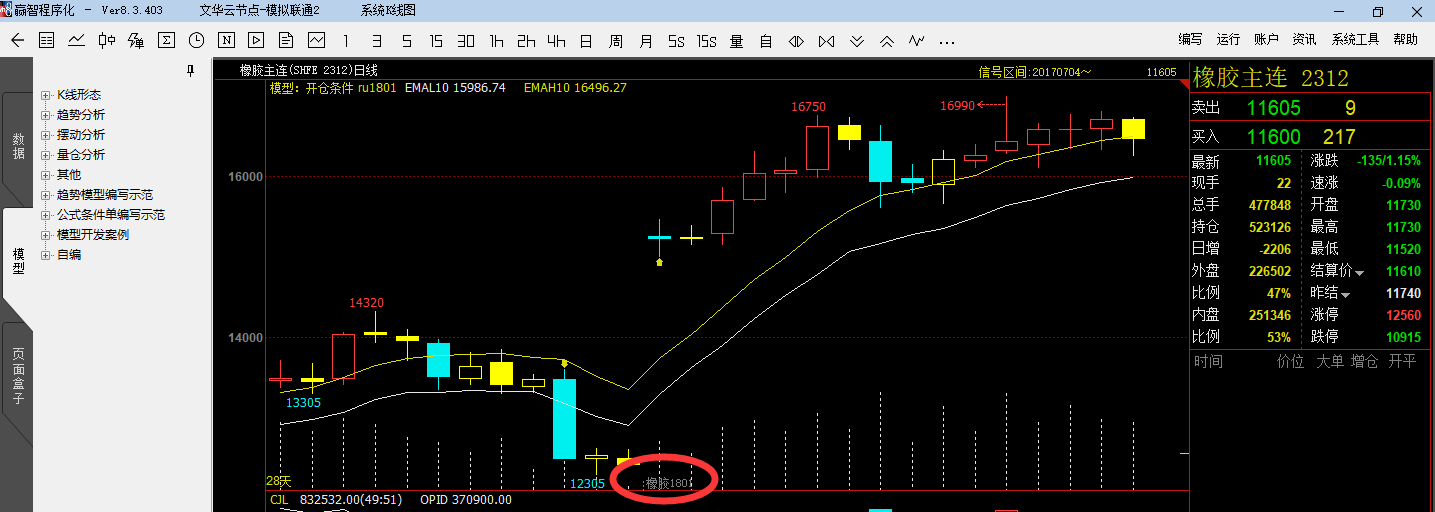Click the back arrow toolbar icon

coord(16,41)
